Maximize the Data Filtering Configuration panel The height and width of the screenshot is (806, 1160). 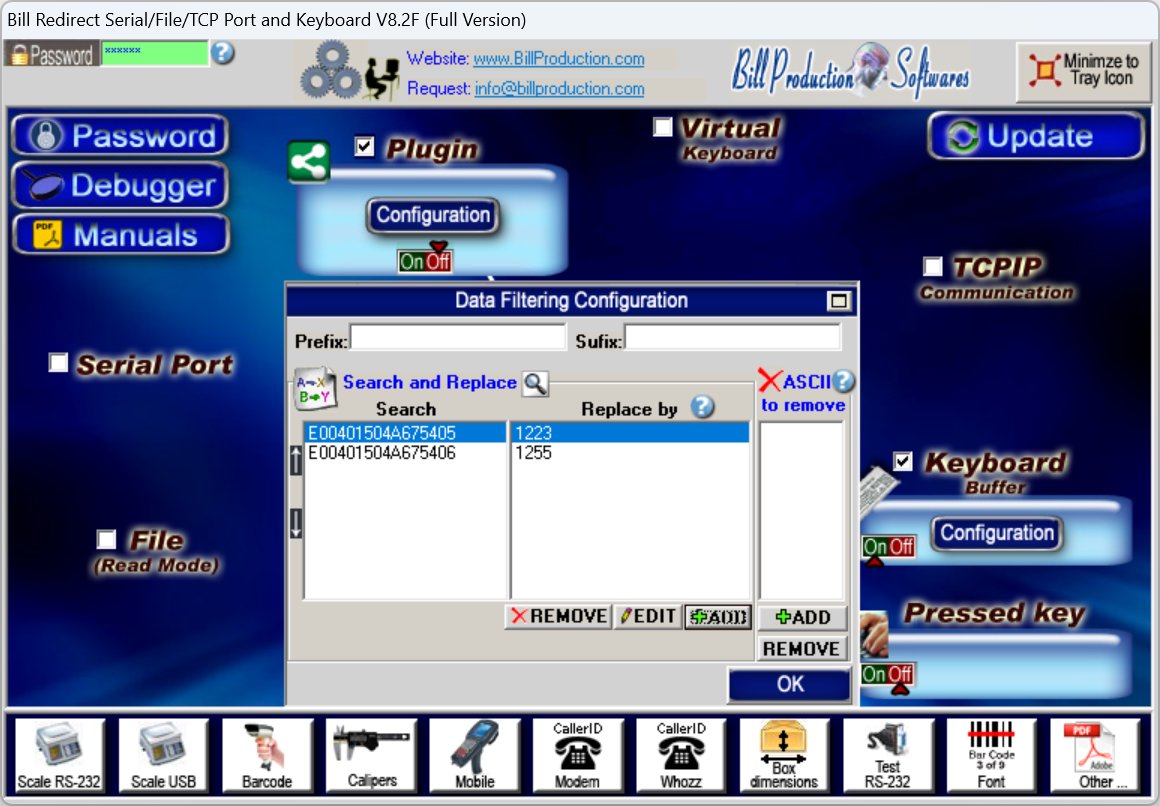point(839,300)
